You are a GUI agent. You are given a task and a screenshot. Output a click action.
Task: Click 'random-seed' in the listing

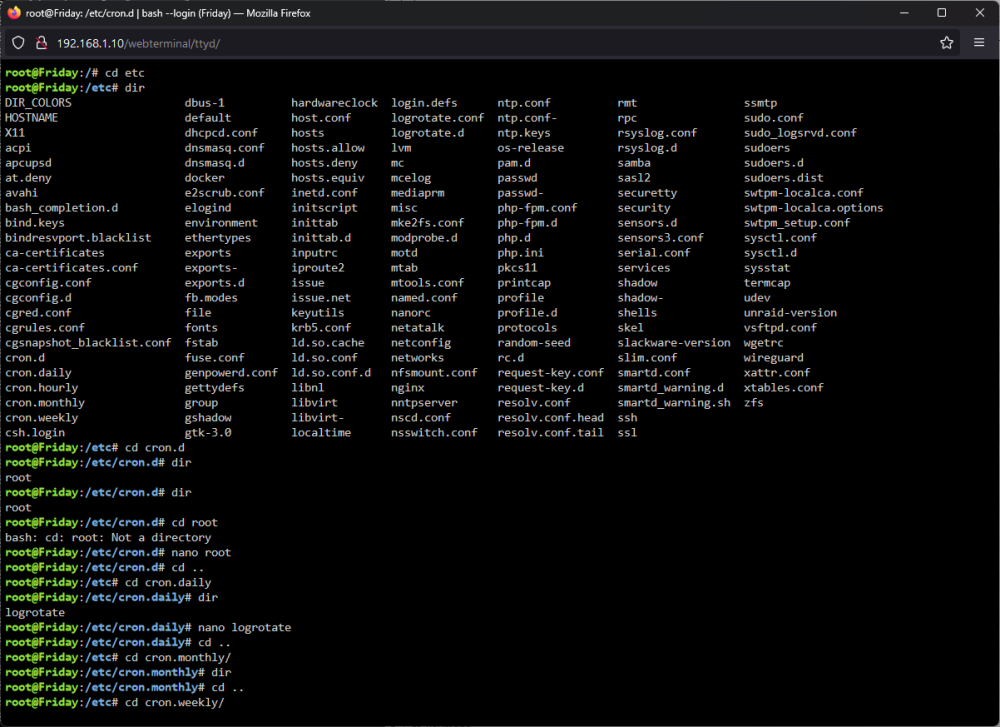(x=534, y=342)
